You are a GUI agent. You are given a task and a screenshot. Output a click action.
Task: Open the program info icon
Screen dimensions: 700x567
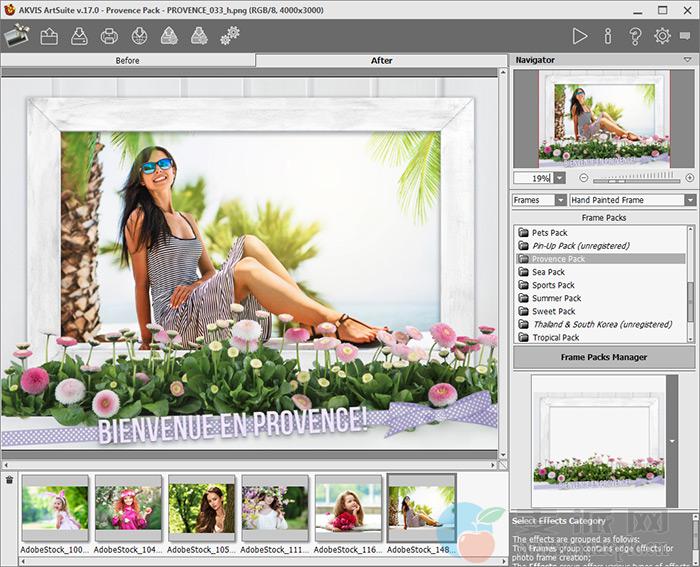pos(607,37)
